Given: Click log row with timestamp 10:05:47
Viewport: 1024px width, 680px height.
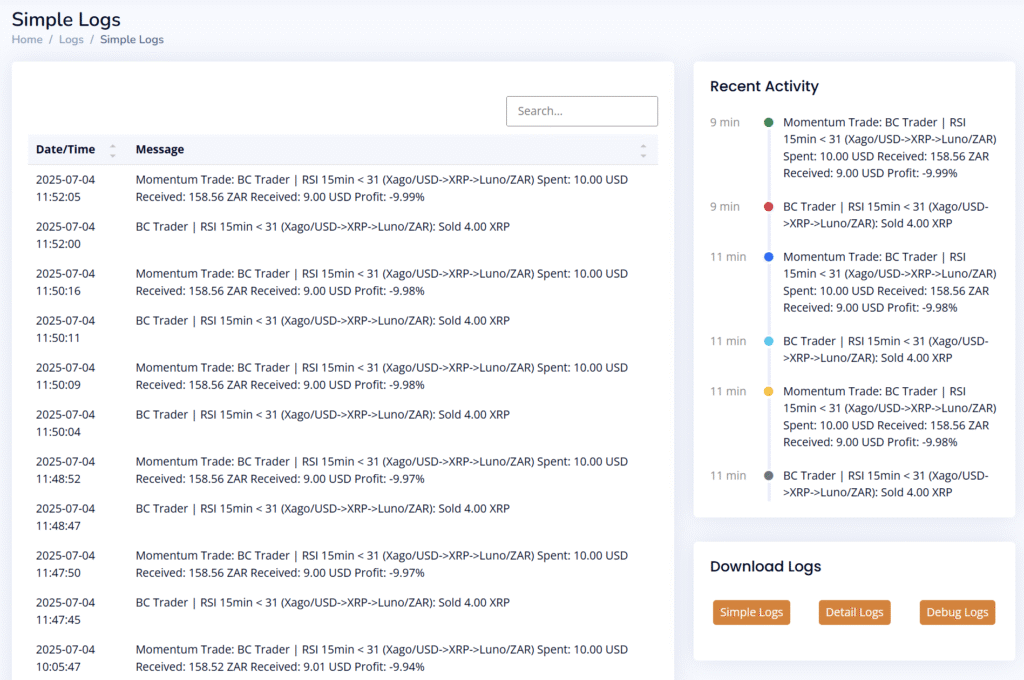Looking at the screenshot, I should 340,657.
